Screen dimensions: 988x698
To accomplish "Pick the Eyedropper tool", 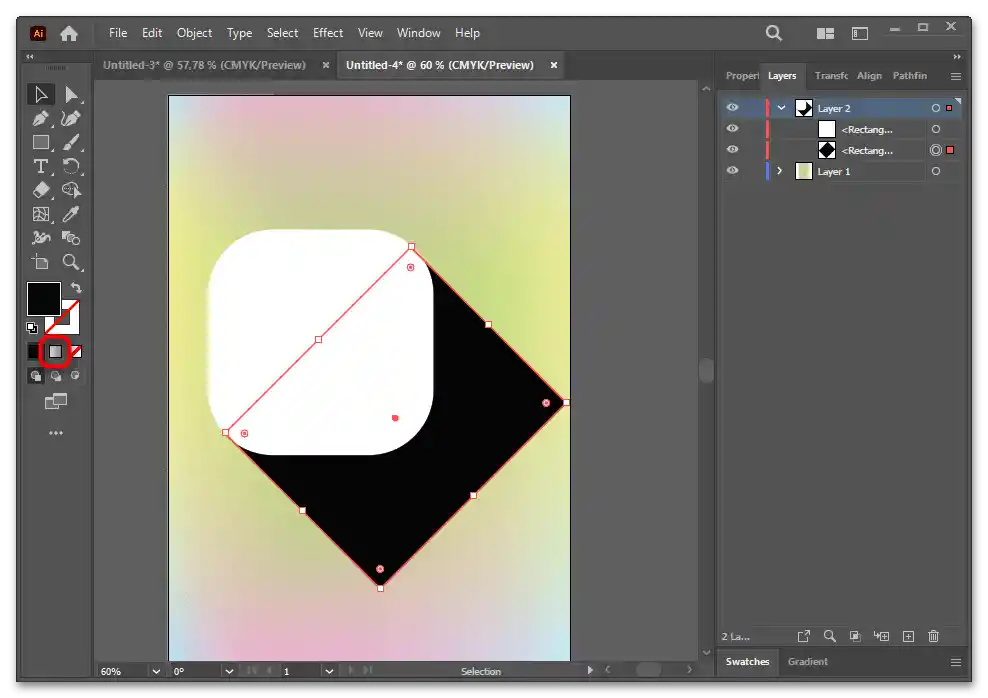I will [71, 214].
